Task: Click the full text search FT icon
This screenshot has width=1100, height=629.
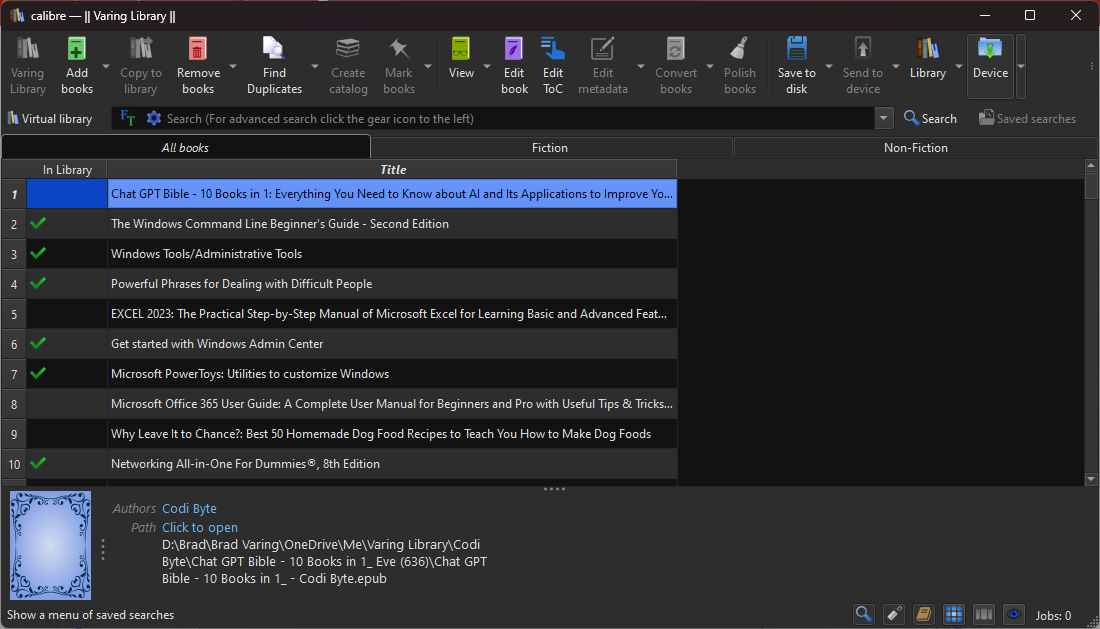Action: tap(128, 118)
